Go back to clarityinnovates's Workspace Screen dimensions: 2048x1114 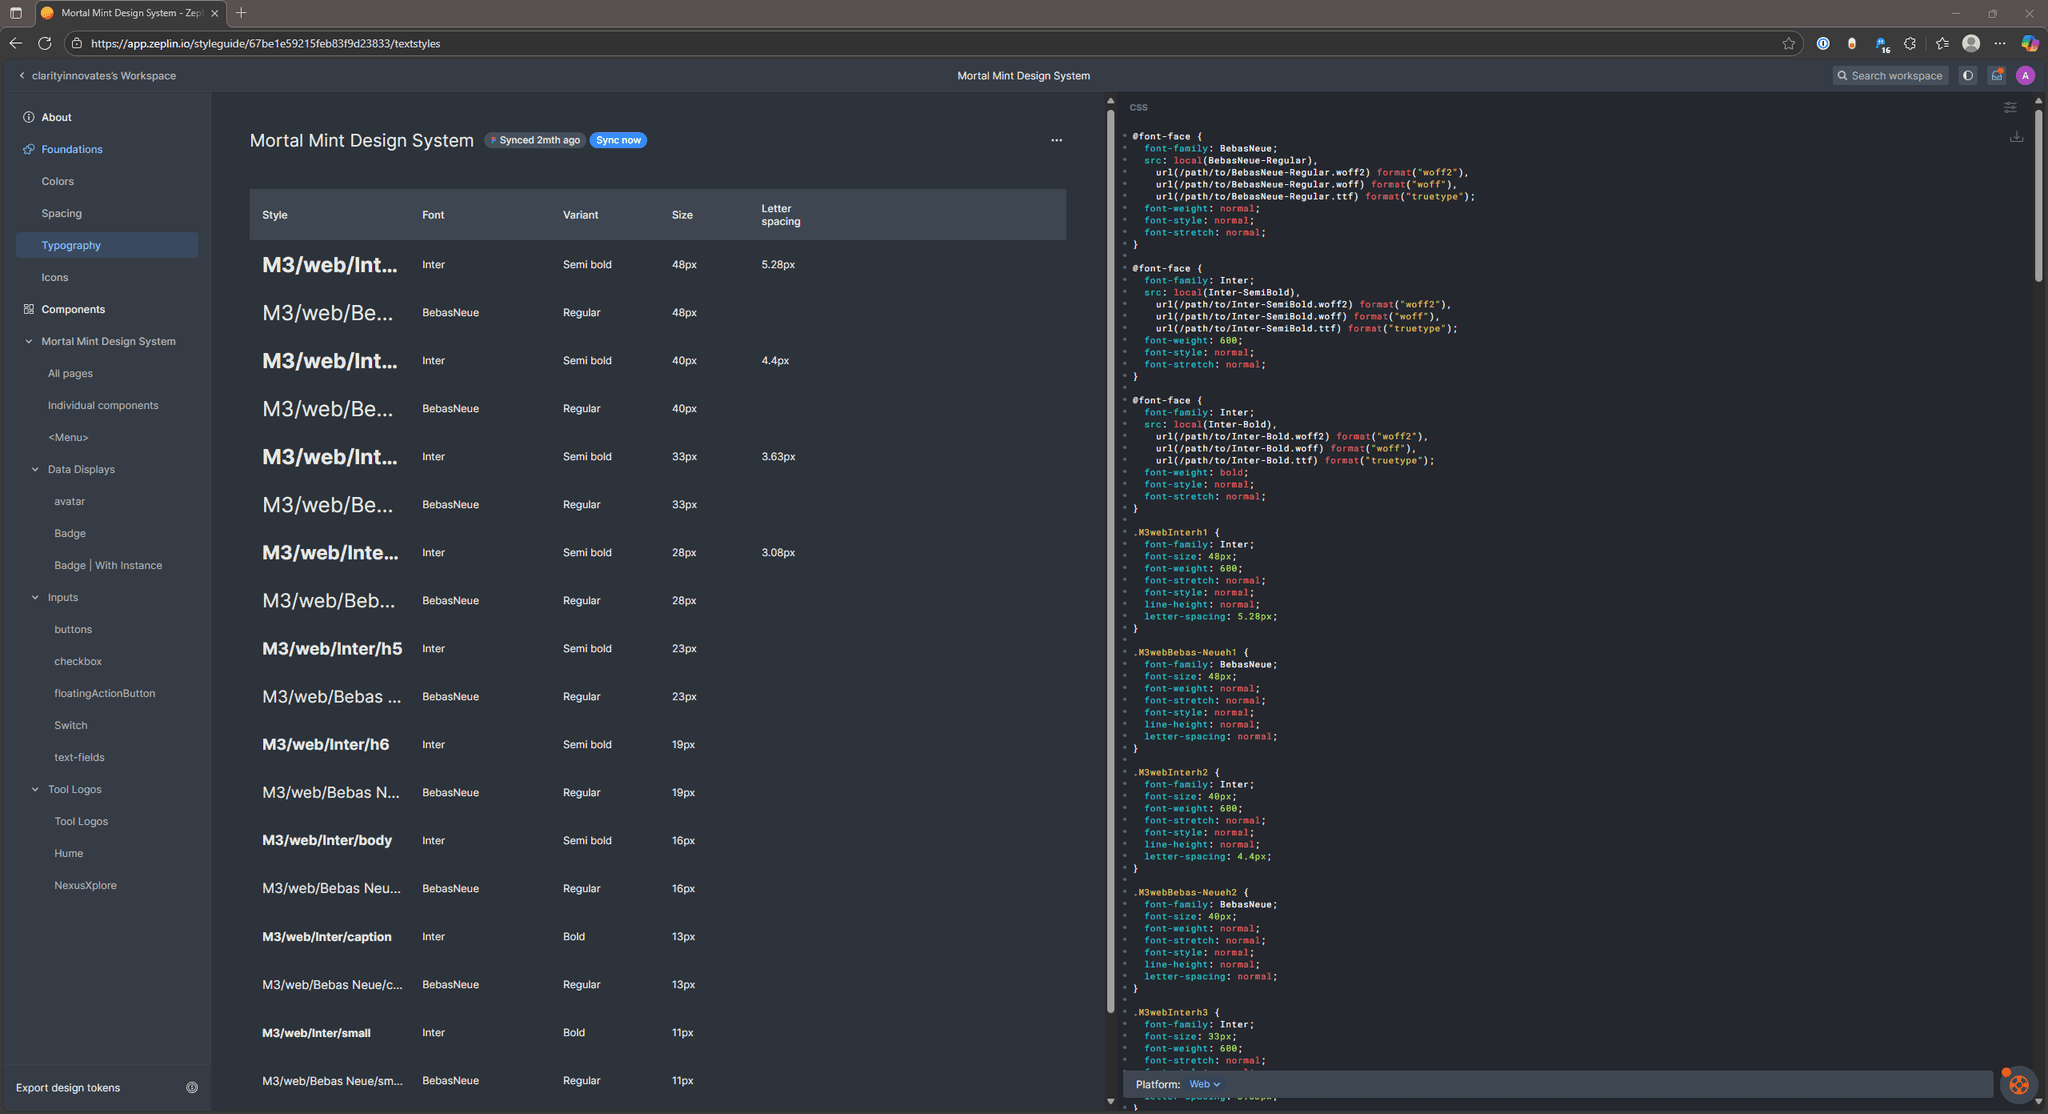[x=97, y=76]
